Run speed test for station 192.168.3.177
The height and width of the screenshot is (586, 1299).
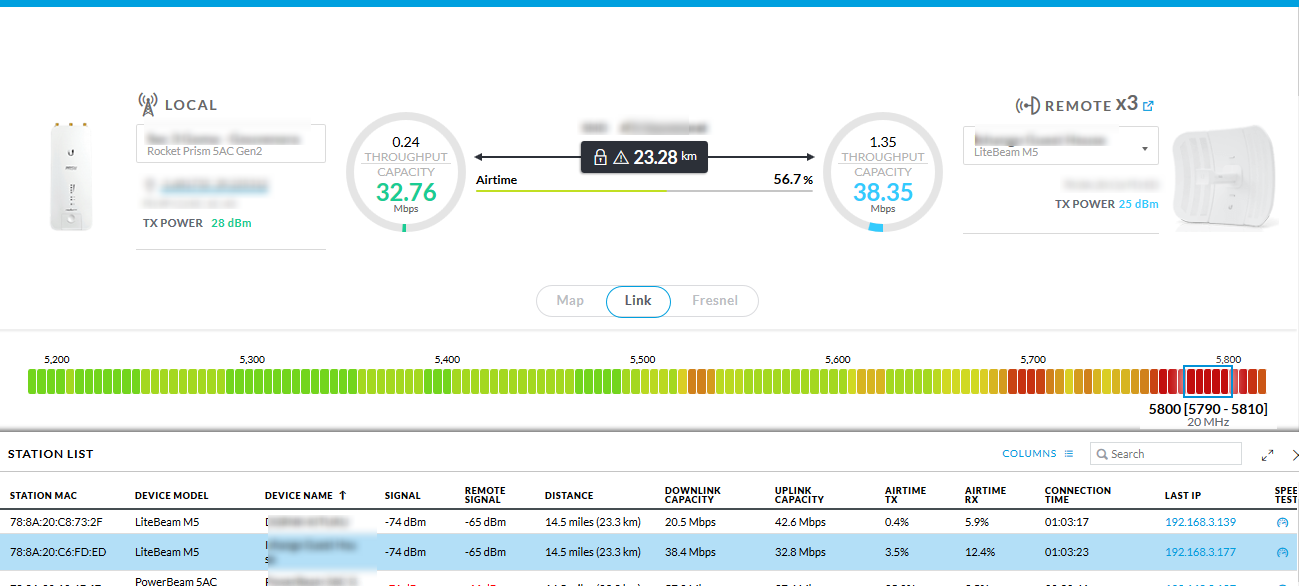1283,552
